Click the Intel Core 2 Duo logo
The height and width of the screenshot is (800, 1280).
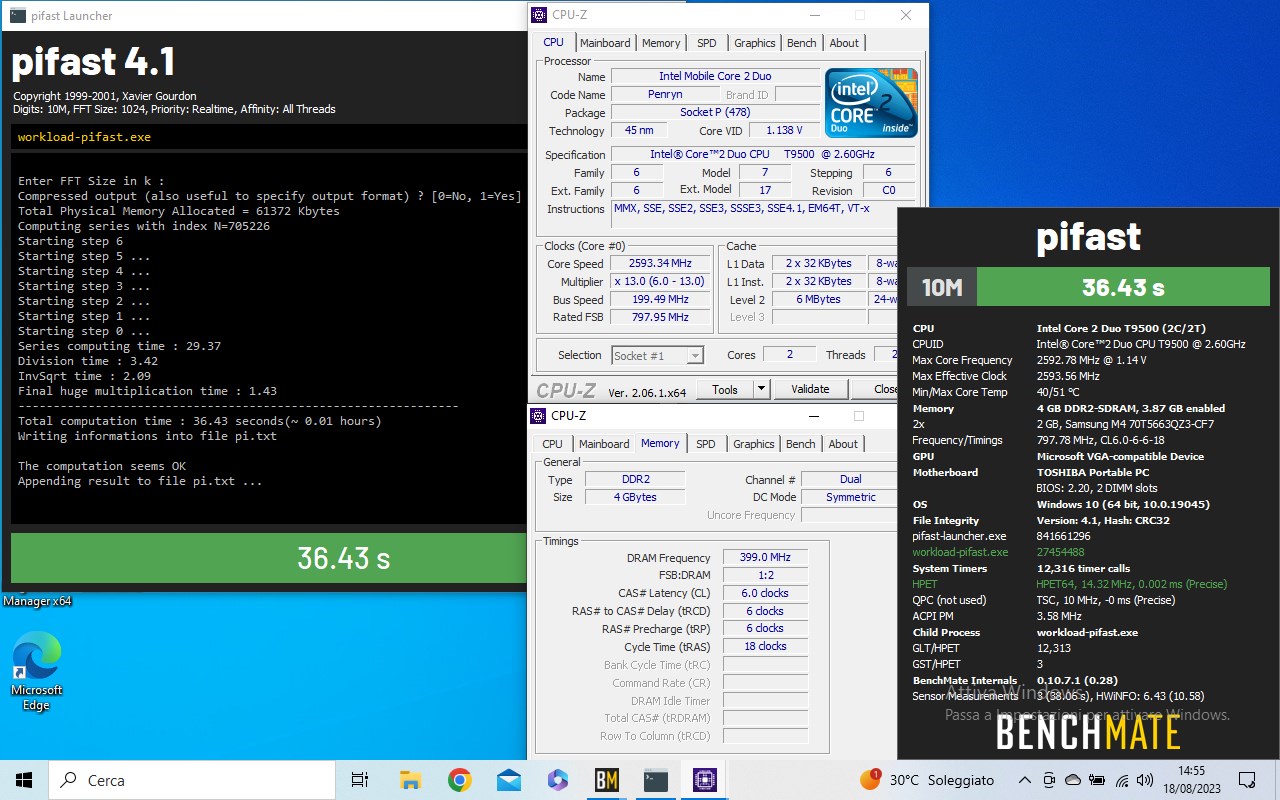(871, 103)
